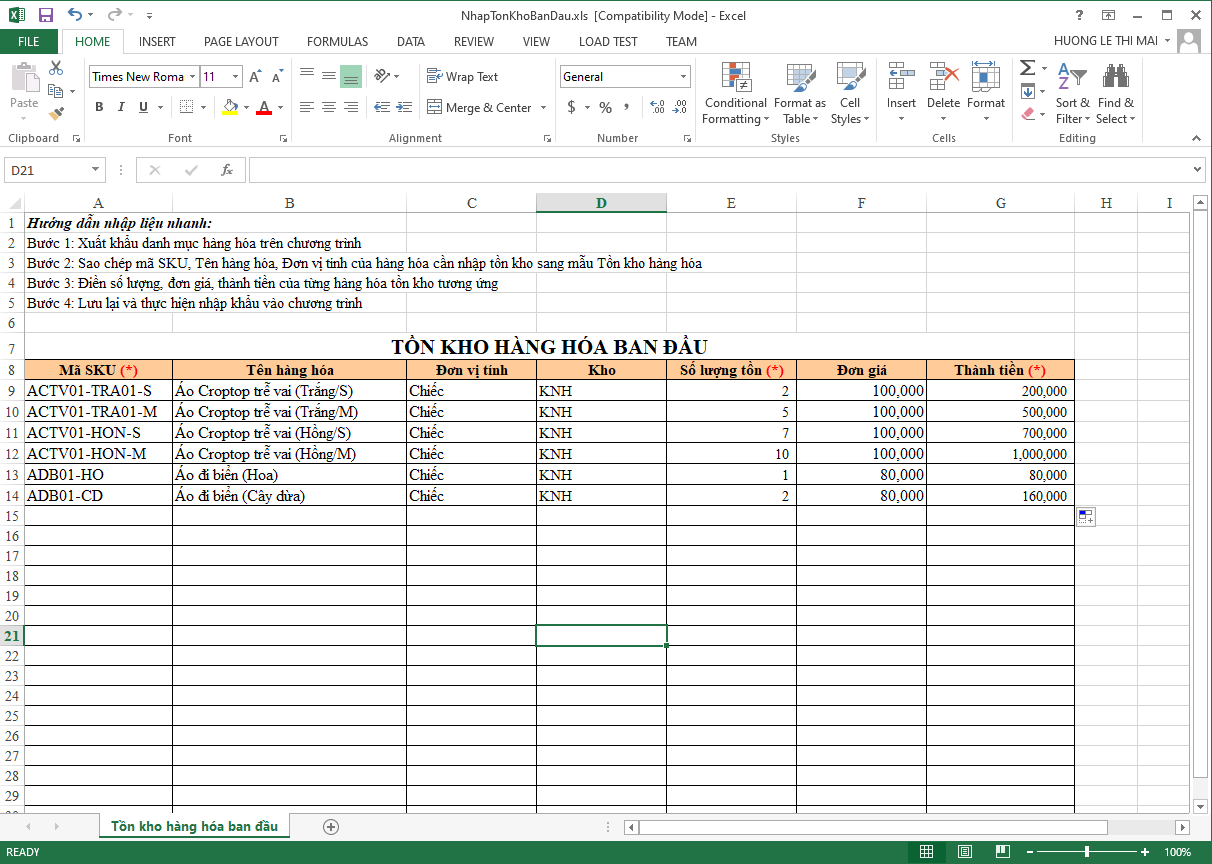This screenshot has width=1212, height=864.
Task: Toggle bottom vertical alignment
Action: pos(350,76)
